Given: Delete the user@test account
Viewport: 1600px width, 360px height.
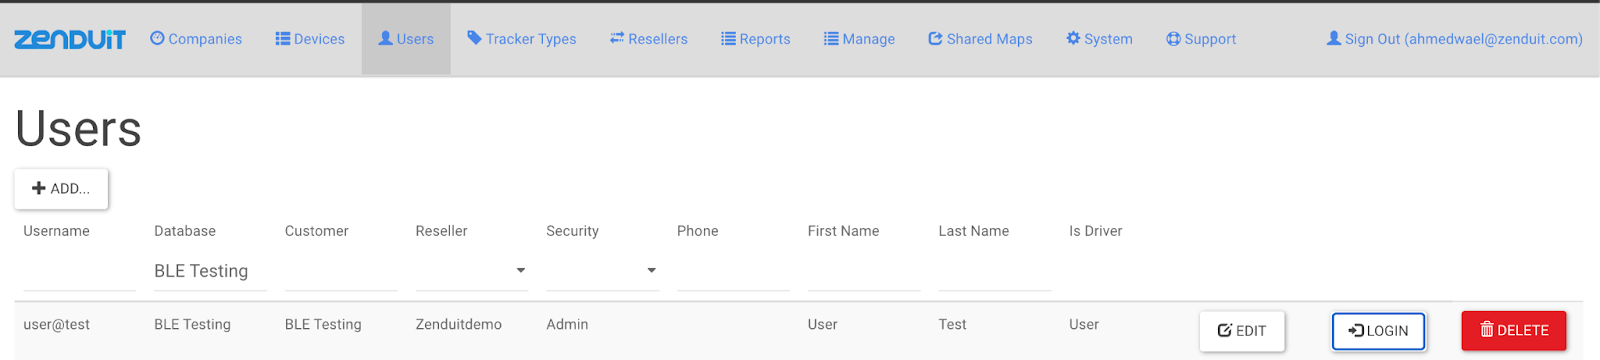Looking at the screenshot, I should [1514, 330].
